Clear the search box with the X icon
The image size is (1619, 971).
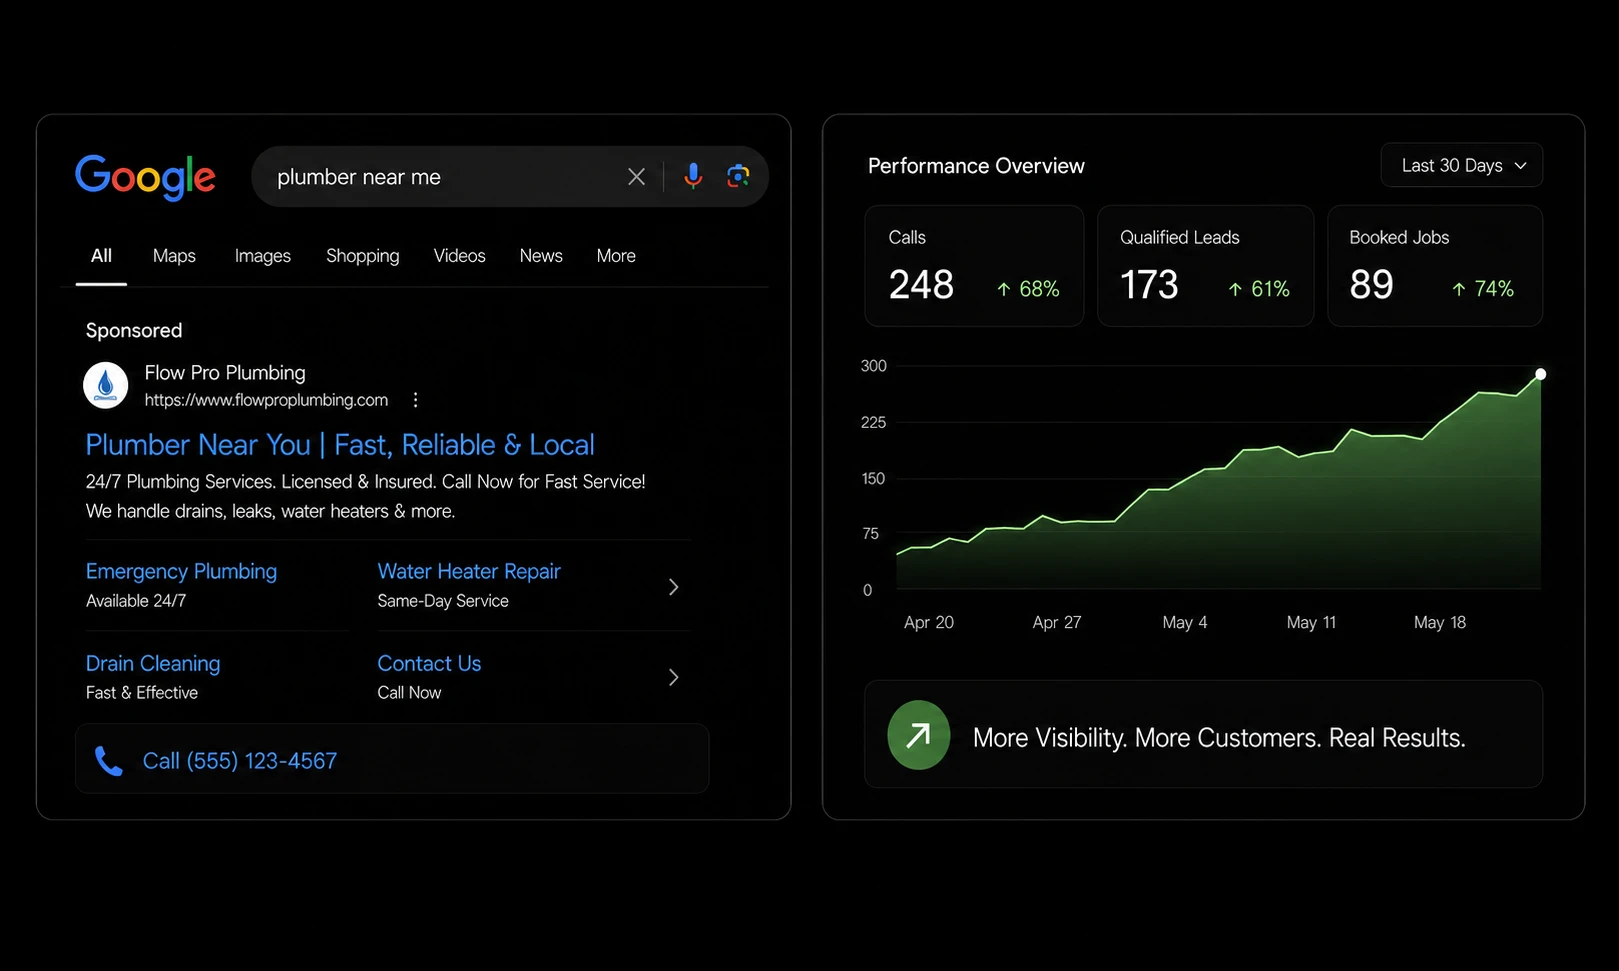(x=636, y=177)
